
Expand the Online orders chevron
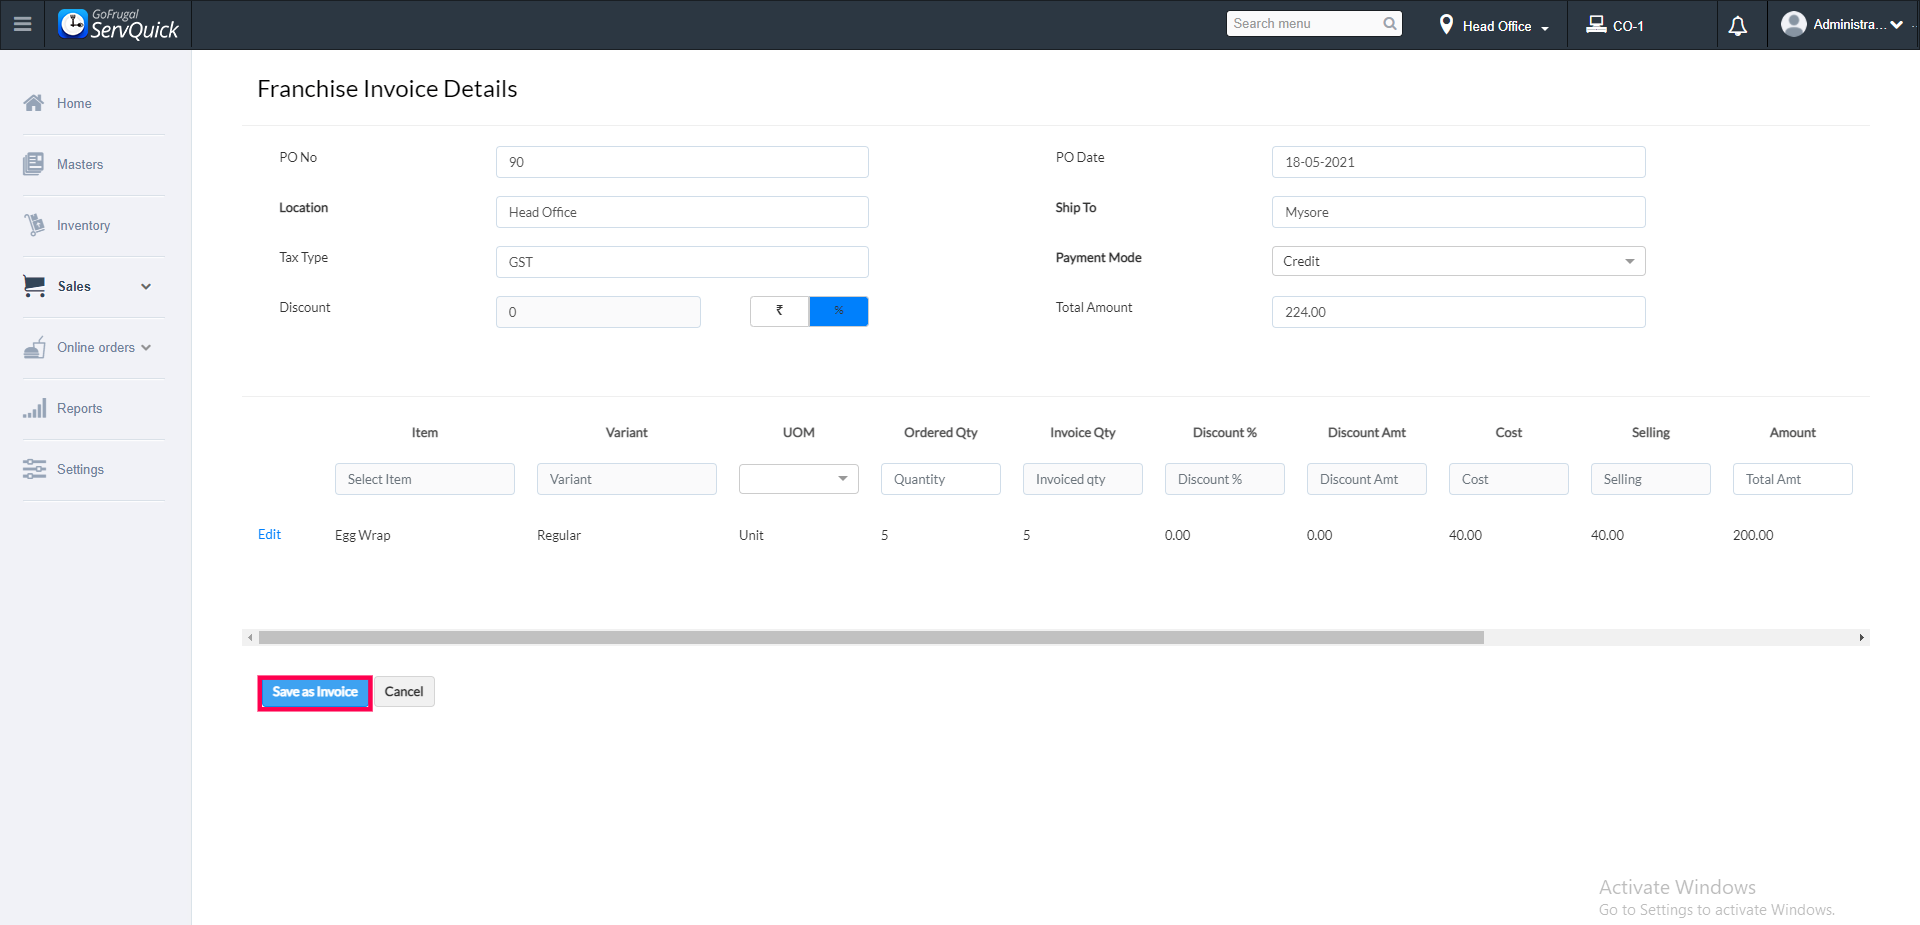[x=146, y=348]
